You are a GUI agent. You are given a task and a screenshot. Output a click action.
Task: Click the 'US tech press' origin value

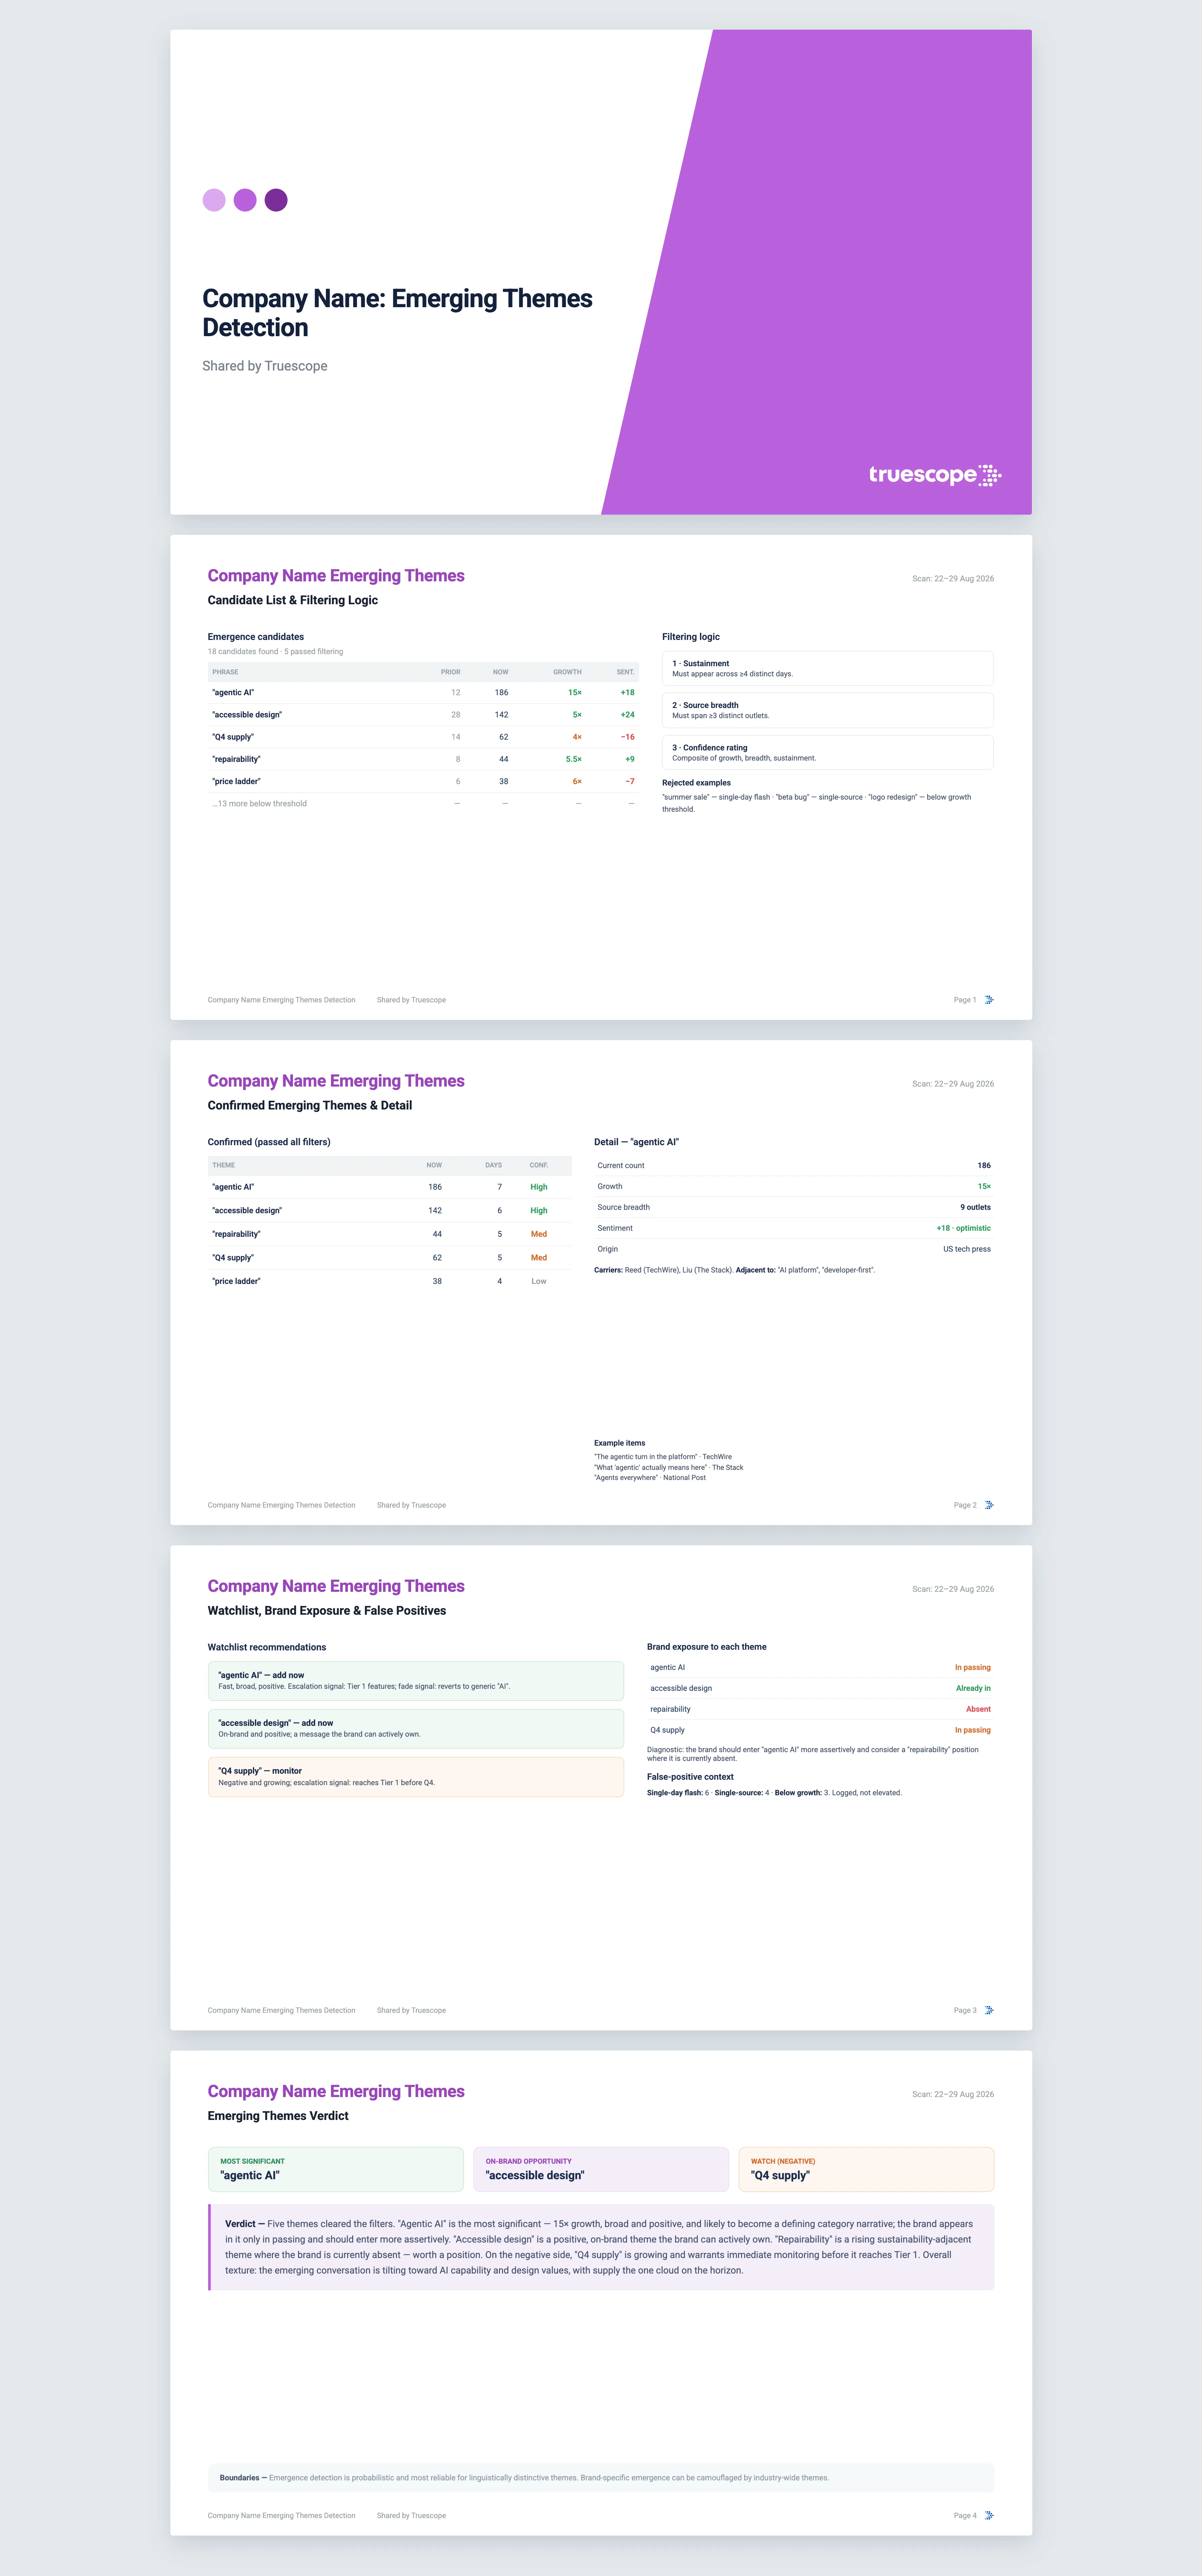(967, 1249)
